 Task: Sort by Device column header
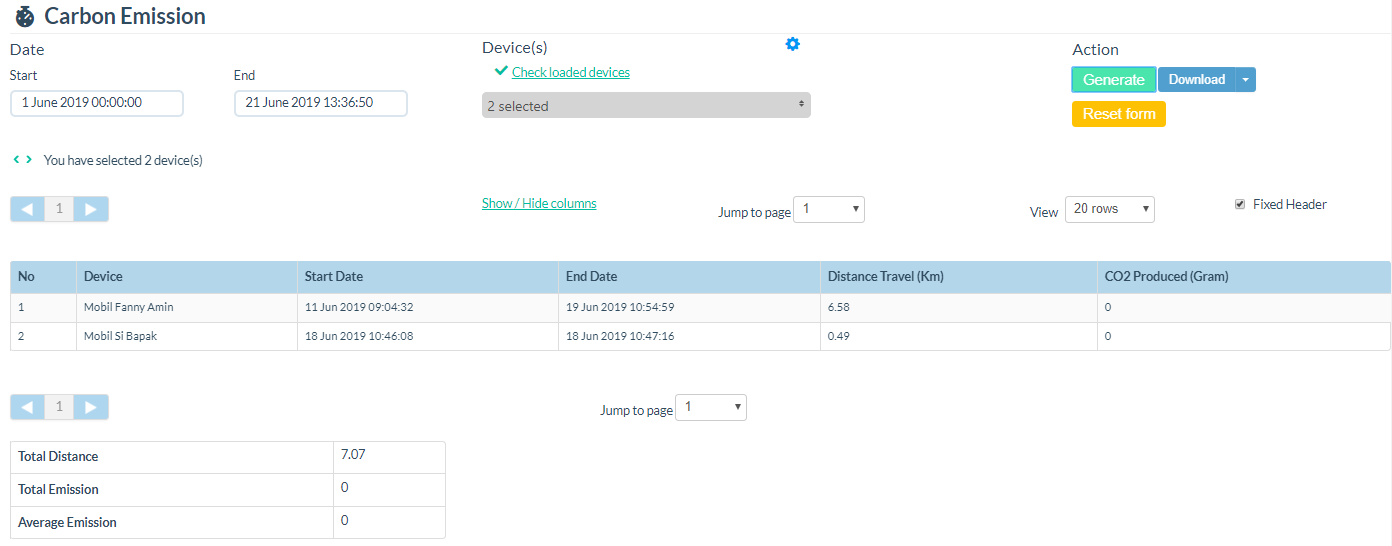coord(103,276)
